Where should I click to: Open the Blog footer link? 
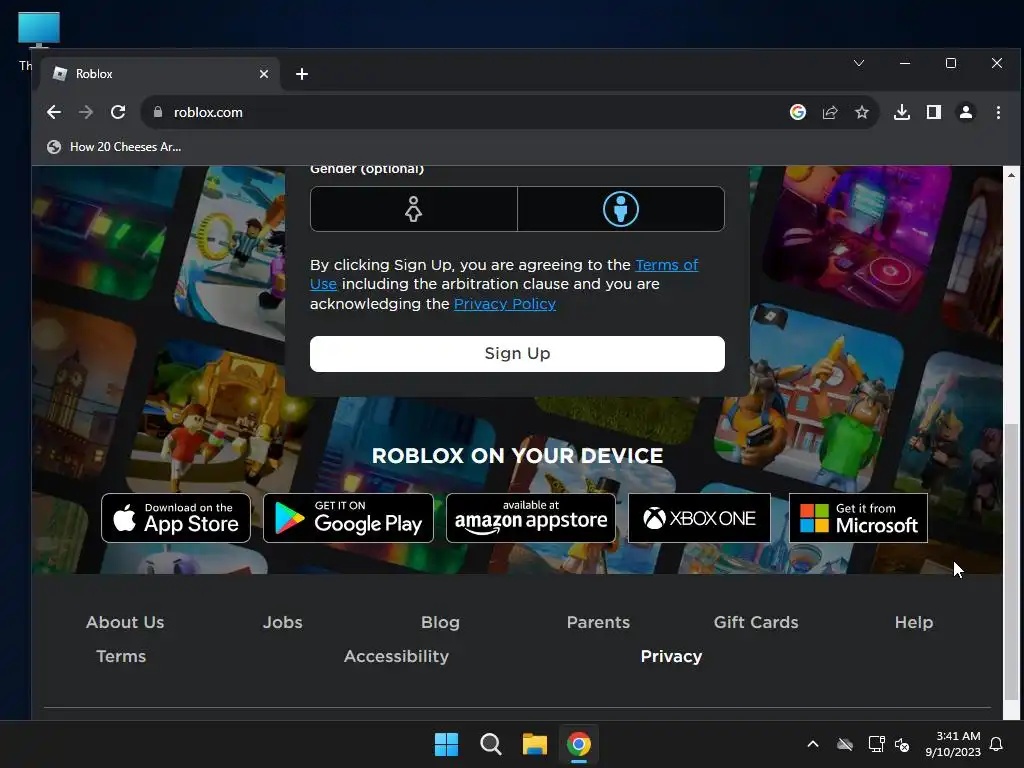coord(440,622)
